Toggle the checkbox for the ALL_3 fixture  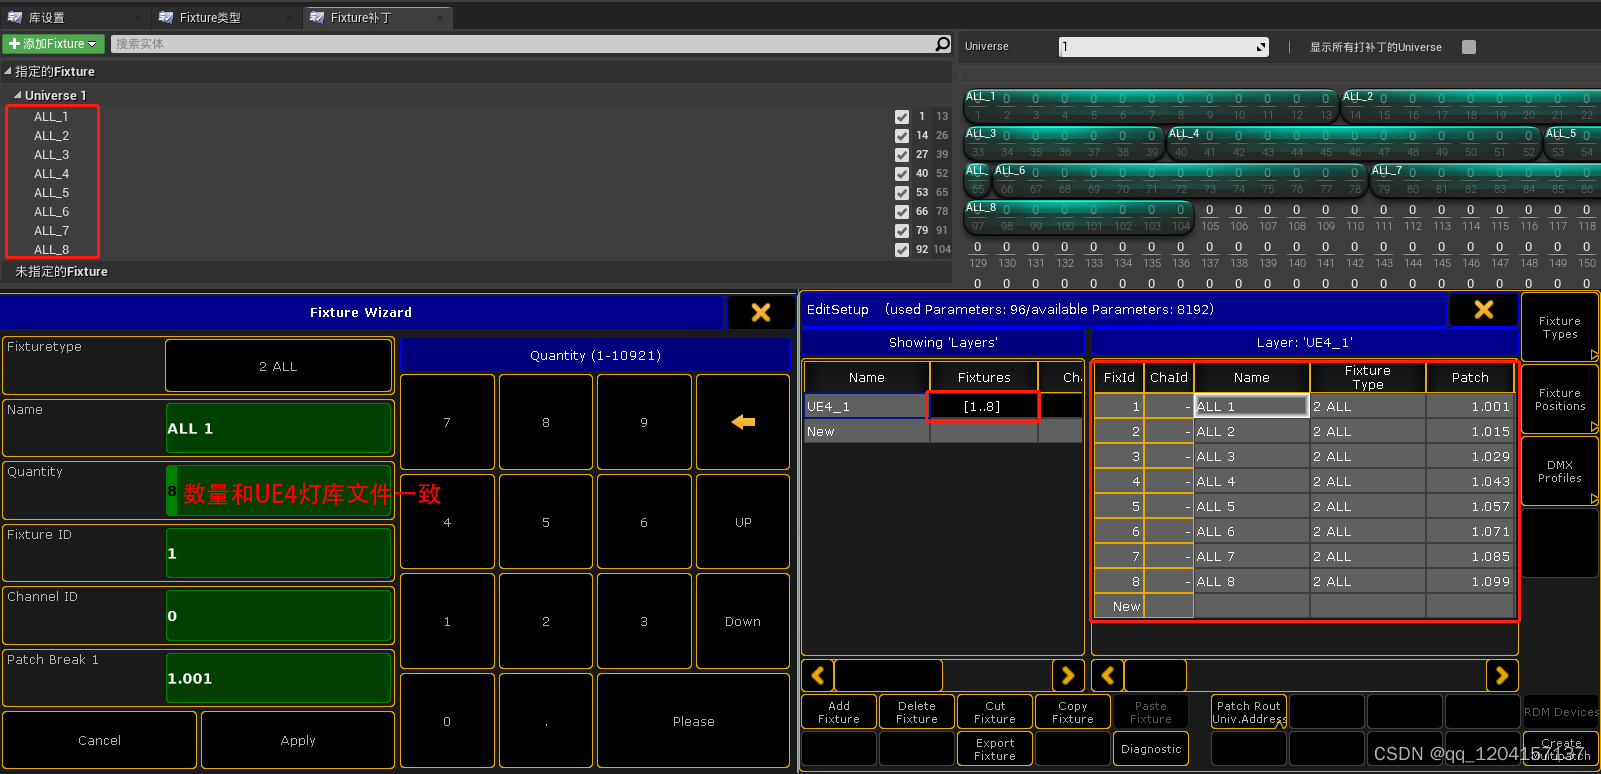902,154
